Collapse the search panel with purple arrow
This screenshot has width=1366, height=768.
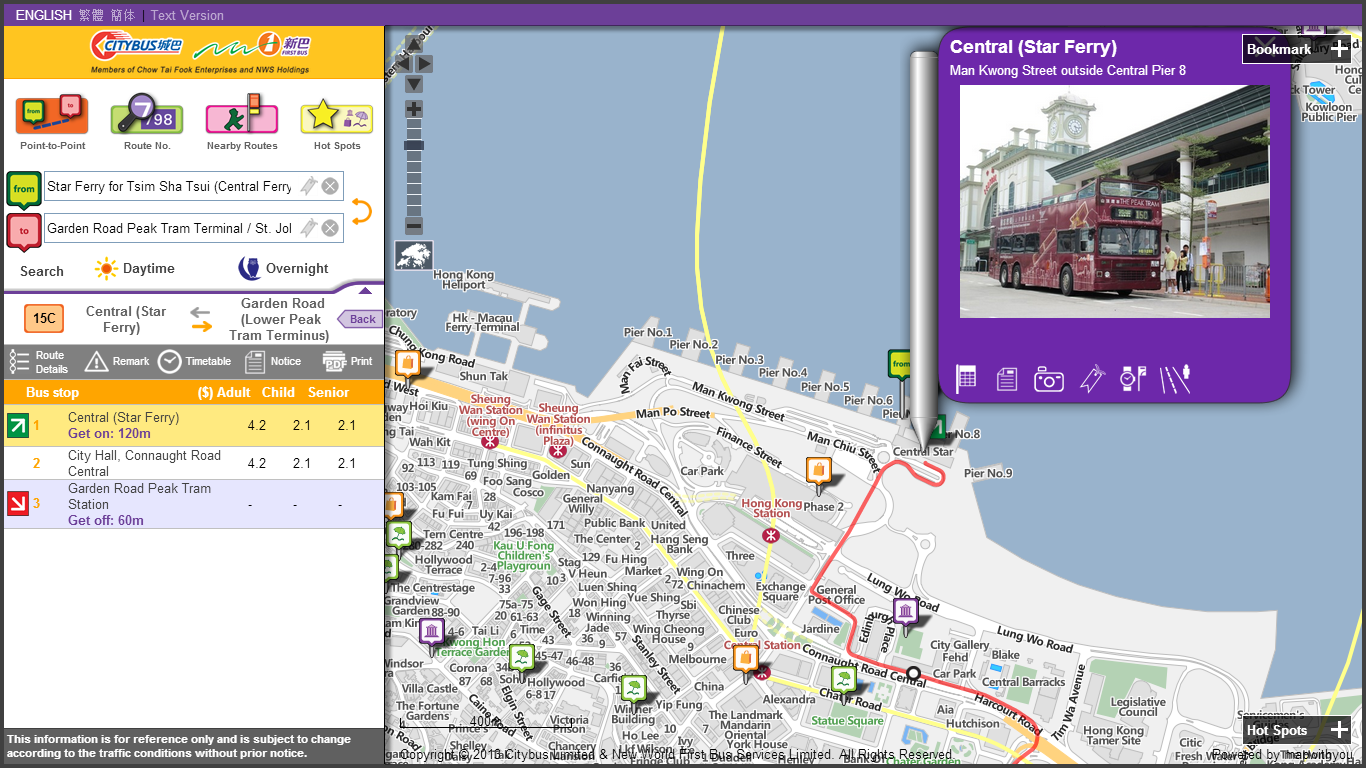tap(365, 291)
